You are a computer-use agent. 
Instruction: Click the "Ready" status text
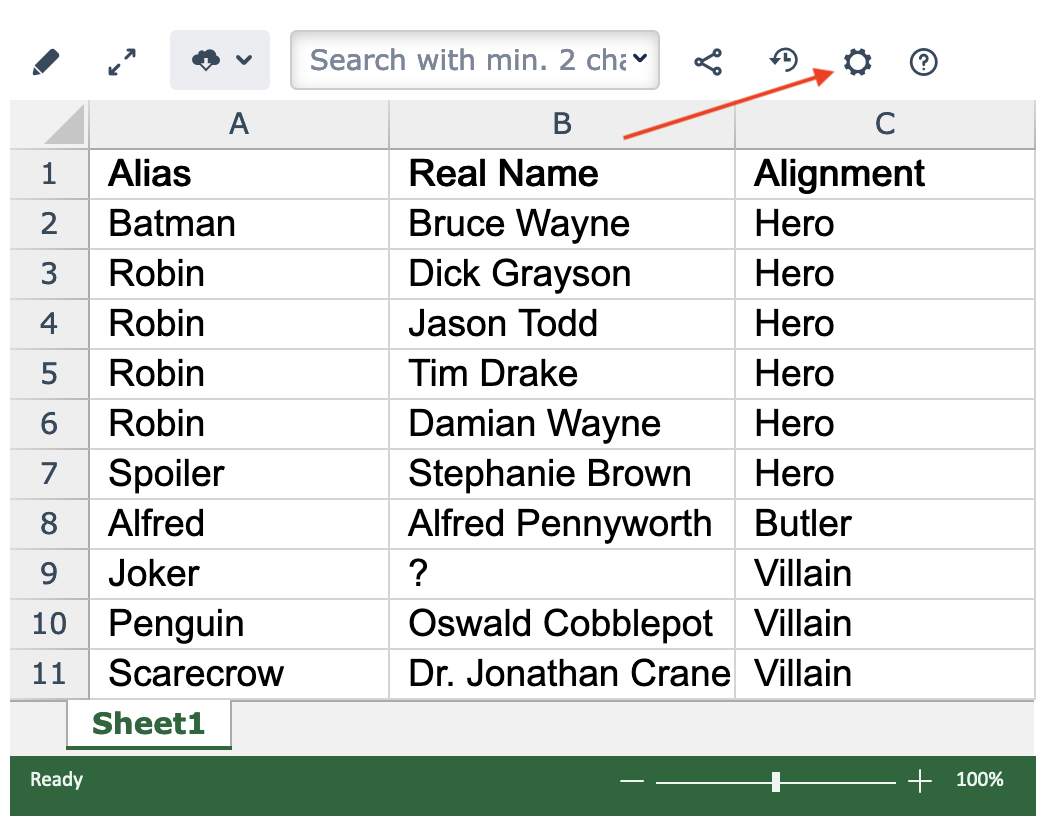click(x=57, y=779)
